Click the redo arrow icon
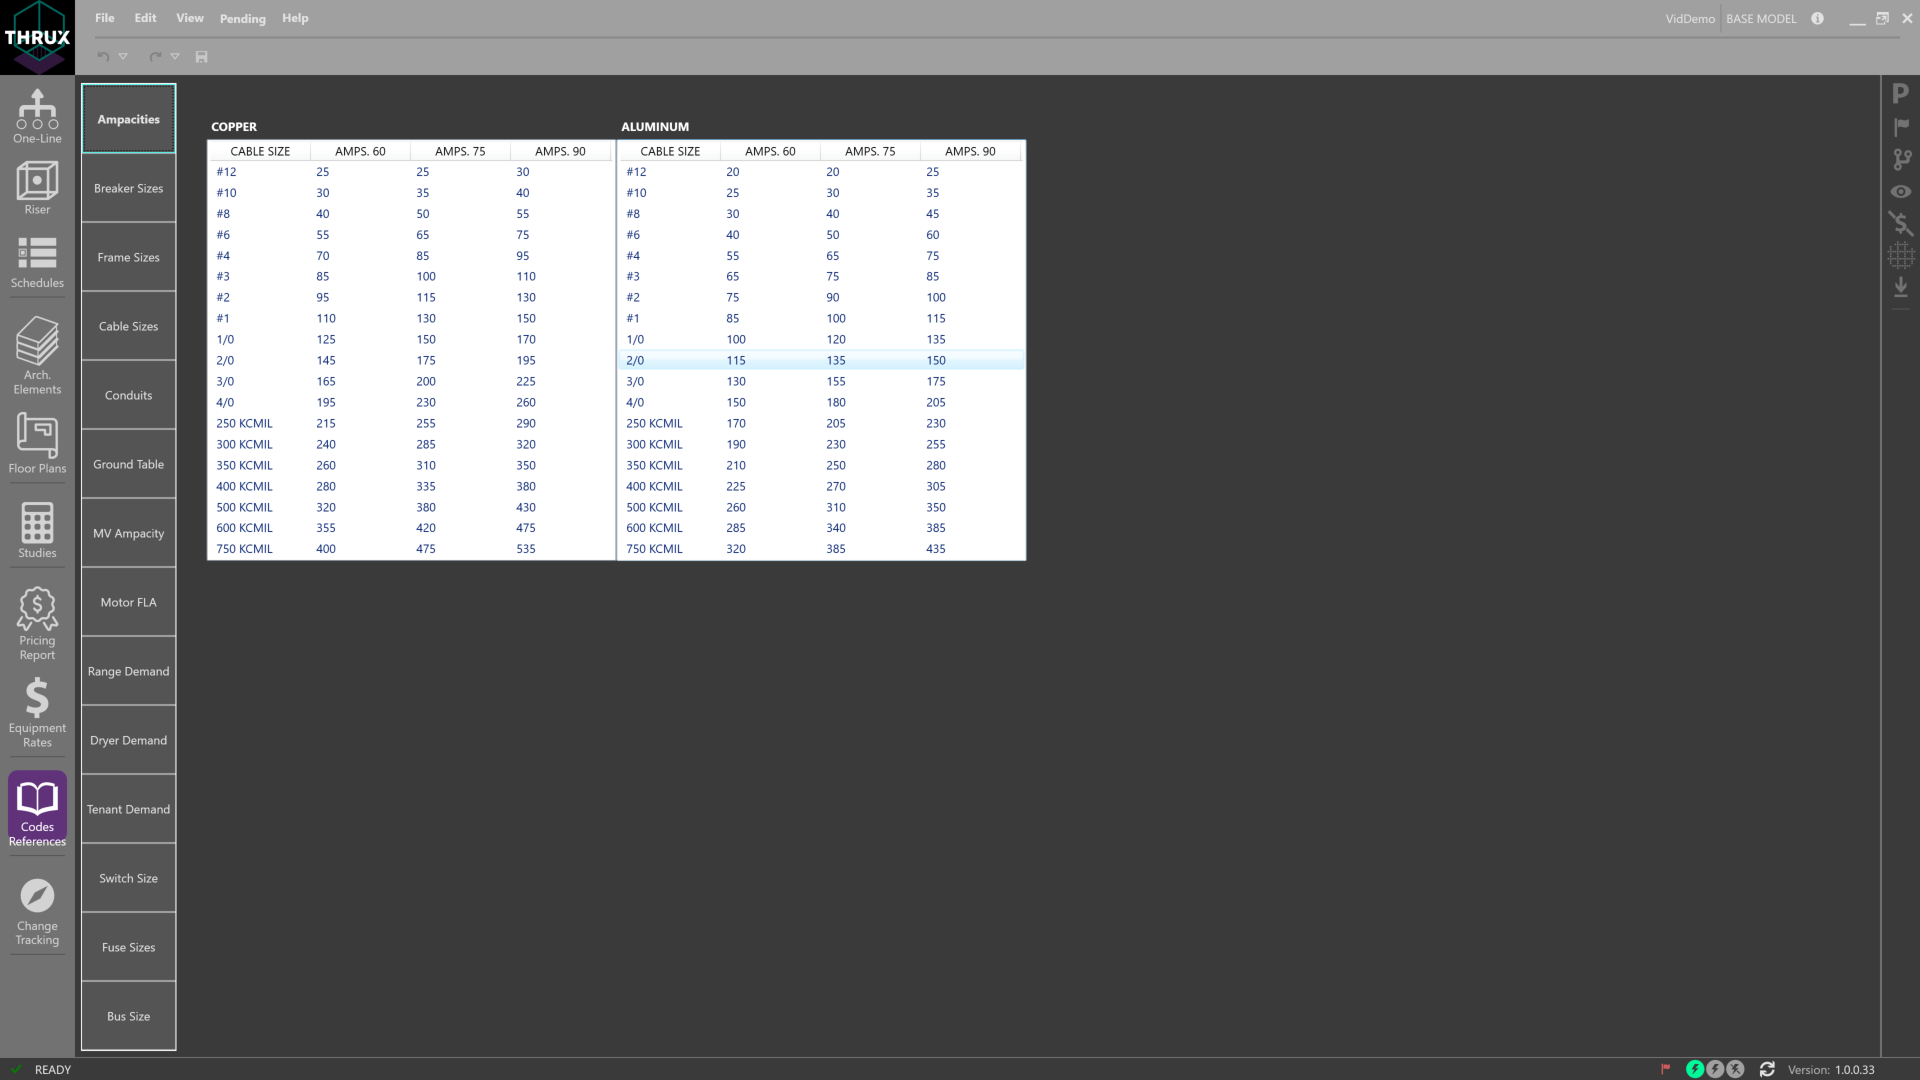1920x1080 pixels. pyautogui.click(x=155, y=57)
